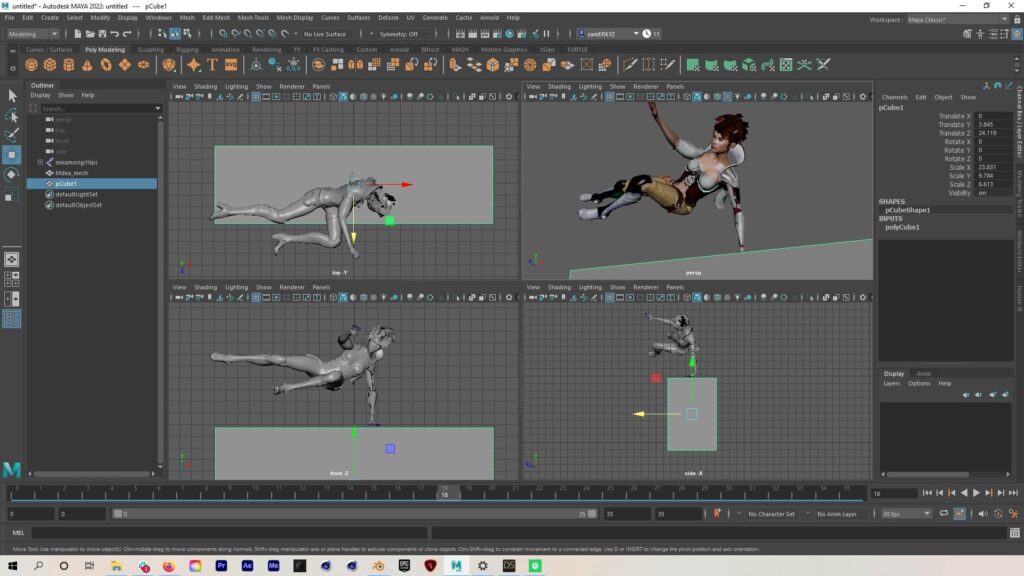Toggle select by object type mode
This screenshot has width=1024, height=576.
click(175, 34)
